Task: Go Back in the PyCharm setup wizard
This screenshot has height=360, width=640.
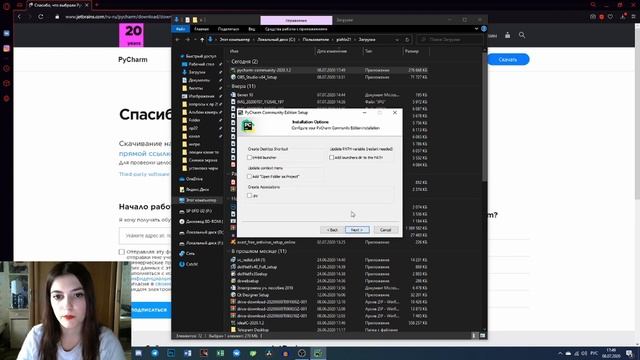Action: (332, 230)
